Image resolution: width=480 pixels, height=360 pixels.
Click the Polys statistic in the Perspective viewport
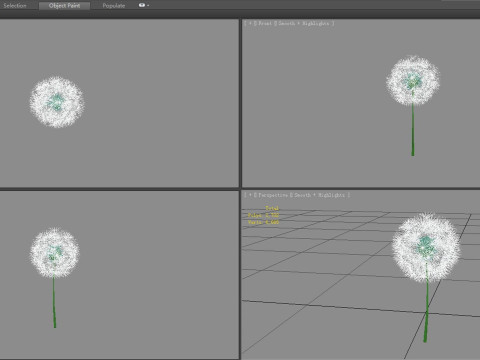point(263,215)
